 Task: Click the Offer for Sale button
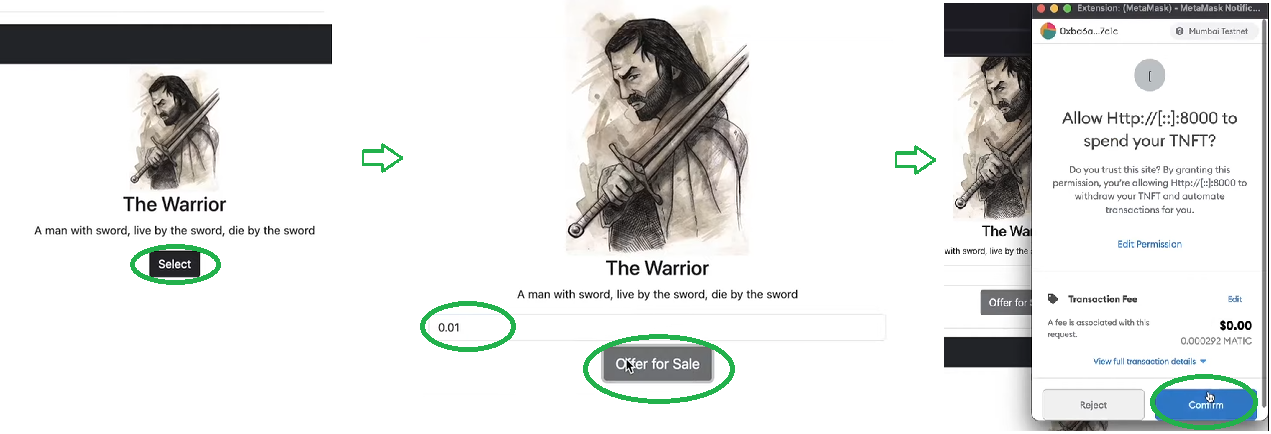pos(658,364)
